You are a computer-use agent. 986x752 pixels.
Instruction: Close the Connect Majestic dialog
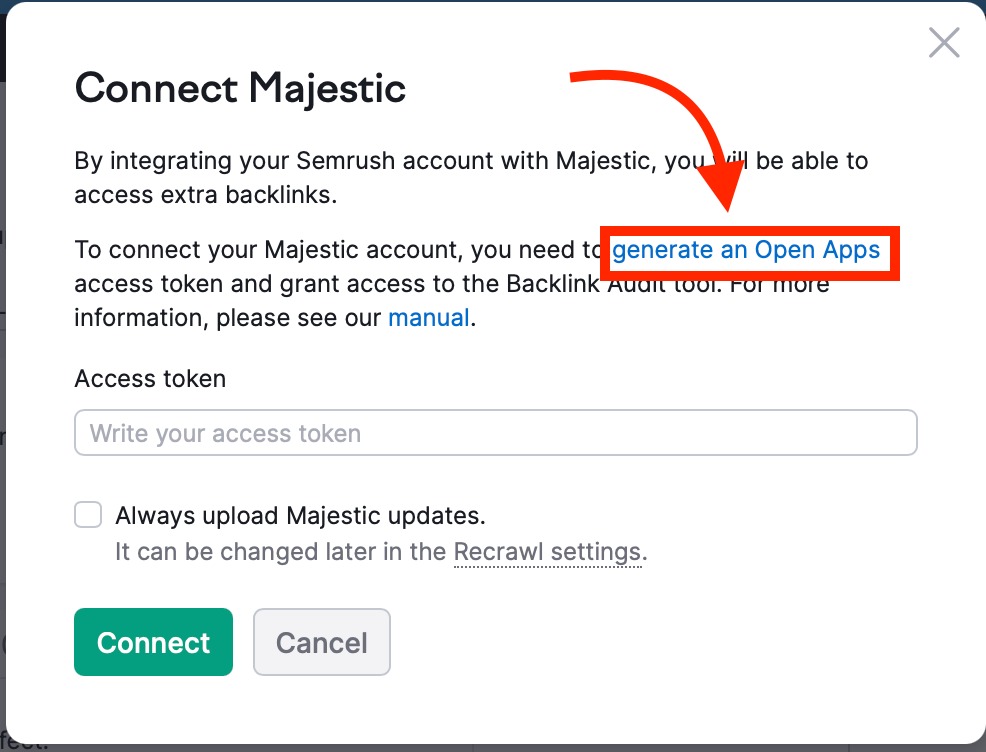point(942,42)
